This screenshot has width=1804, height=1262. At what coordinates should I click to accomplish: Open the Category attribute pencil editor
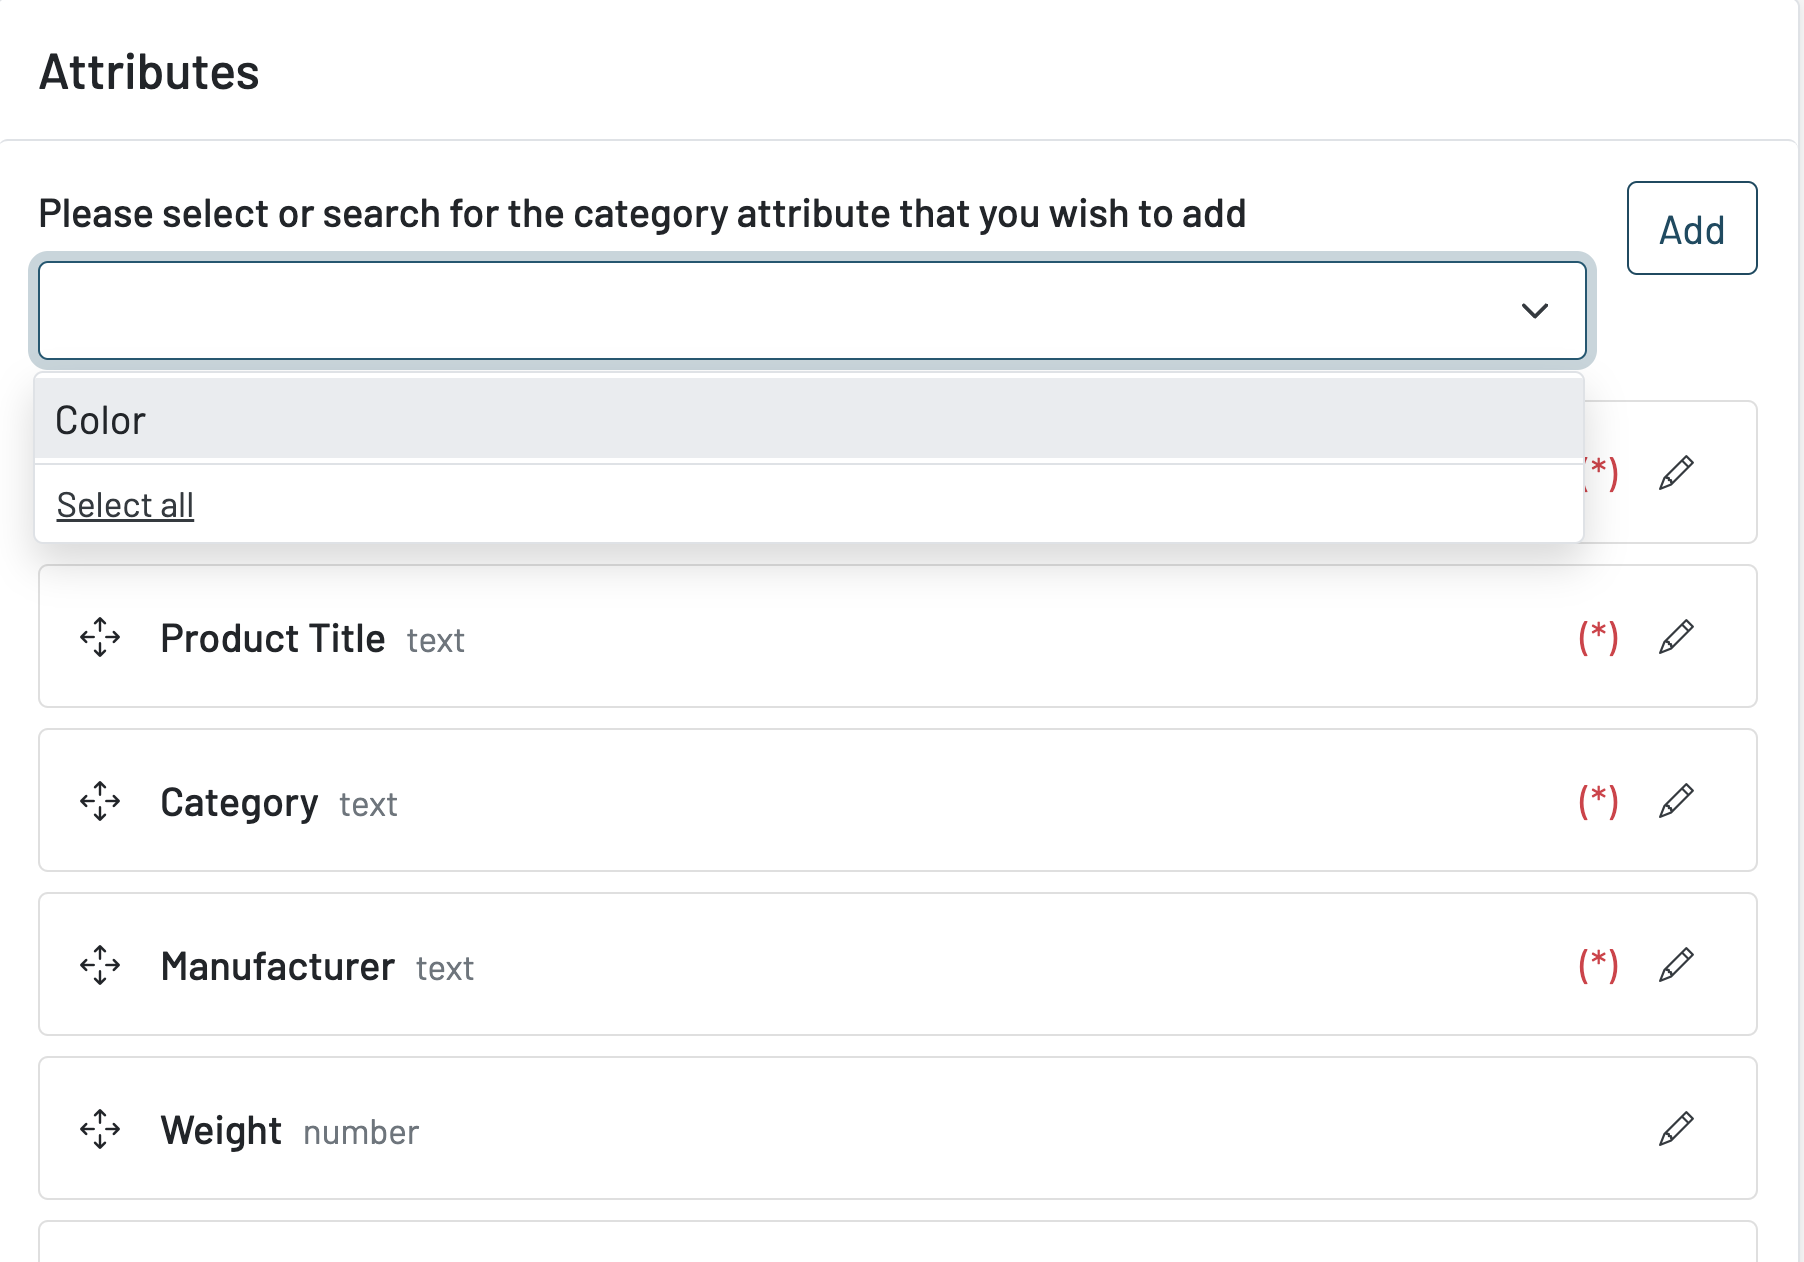coord(1676,801)
